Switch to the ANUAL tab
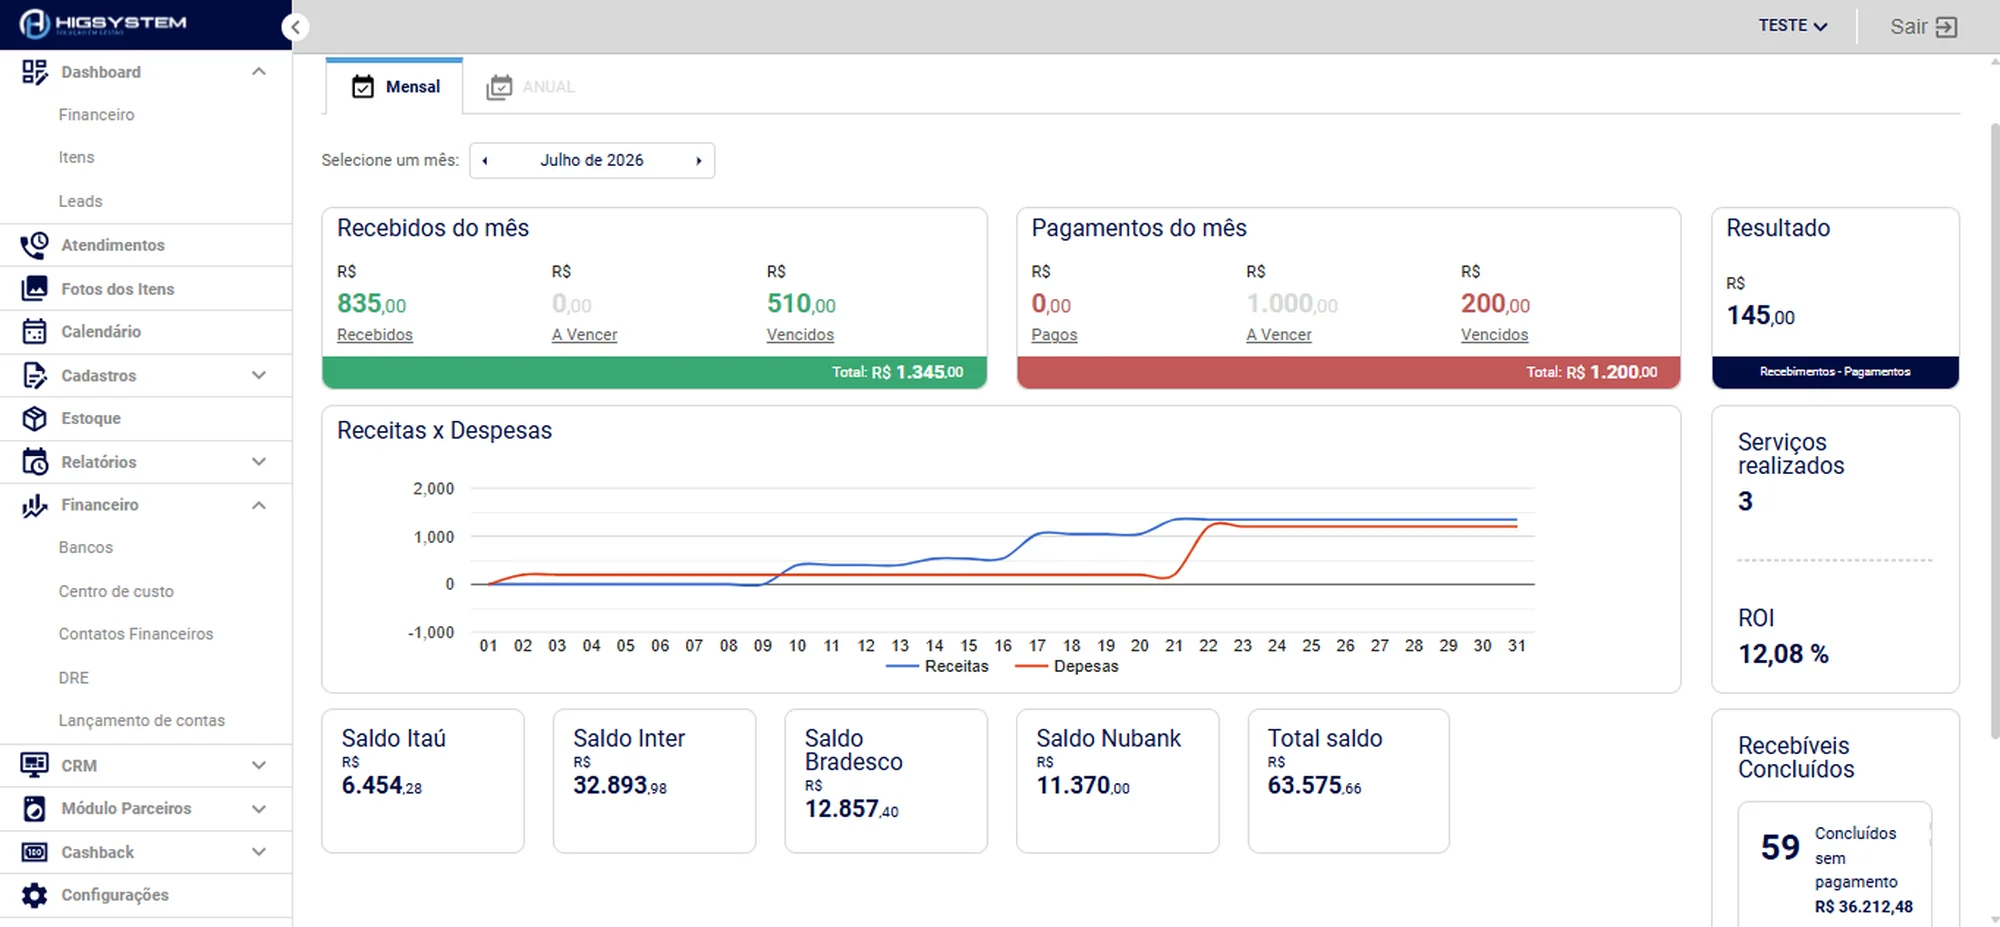The height and width of the screenshot is (927, 2000). pos(531,87)
